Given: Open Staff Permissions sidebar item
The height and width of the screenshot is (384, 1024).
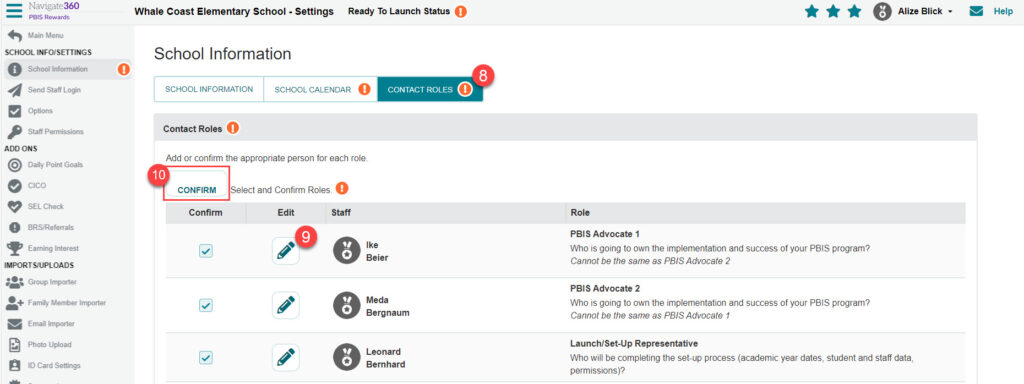Looking at the screenshot, I should pos(56,132).
